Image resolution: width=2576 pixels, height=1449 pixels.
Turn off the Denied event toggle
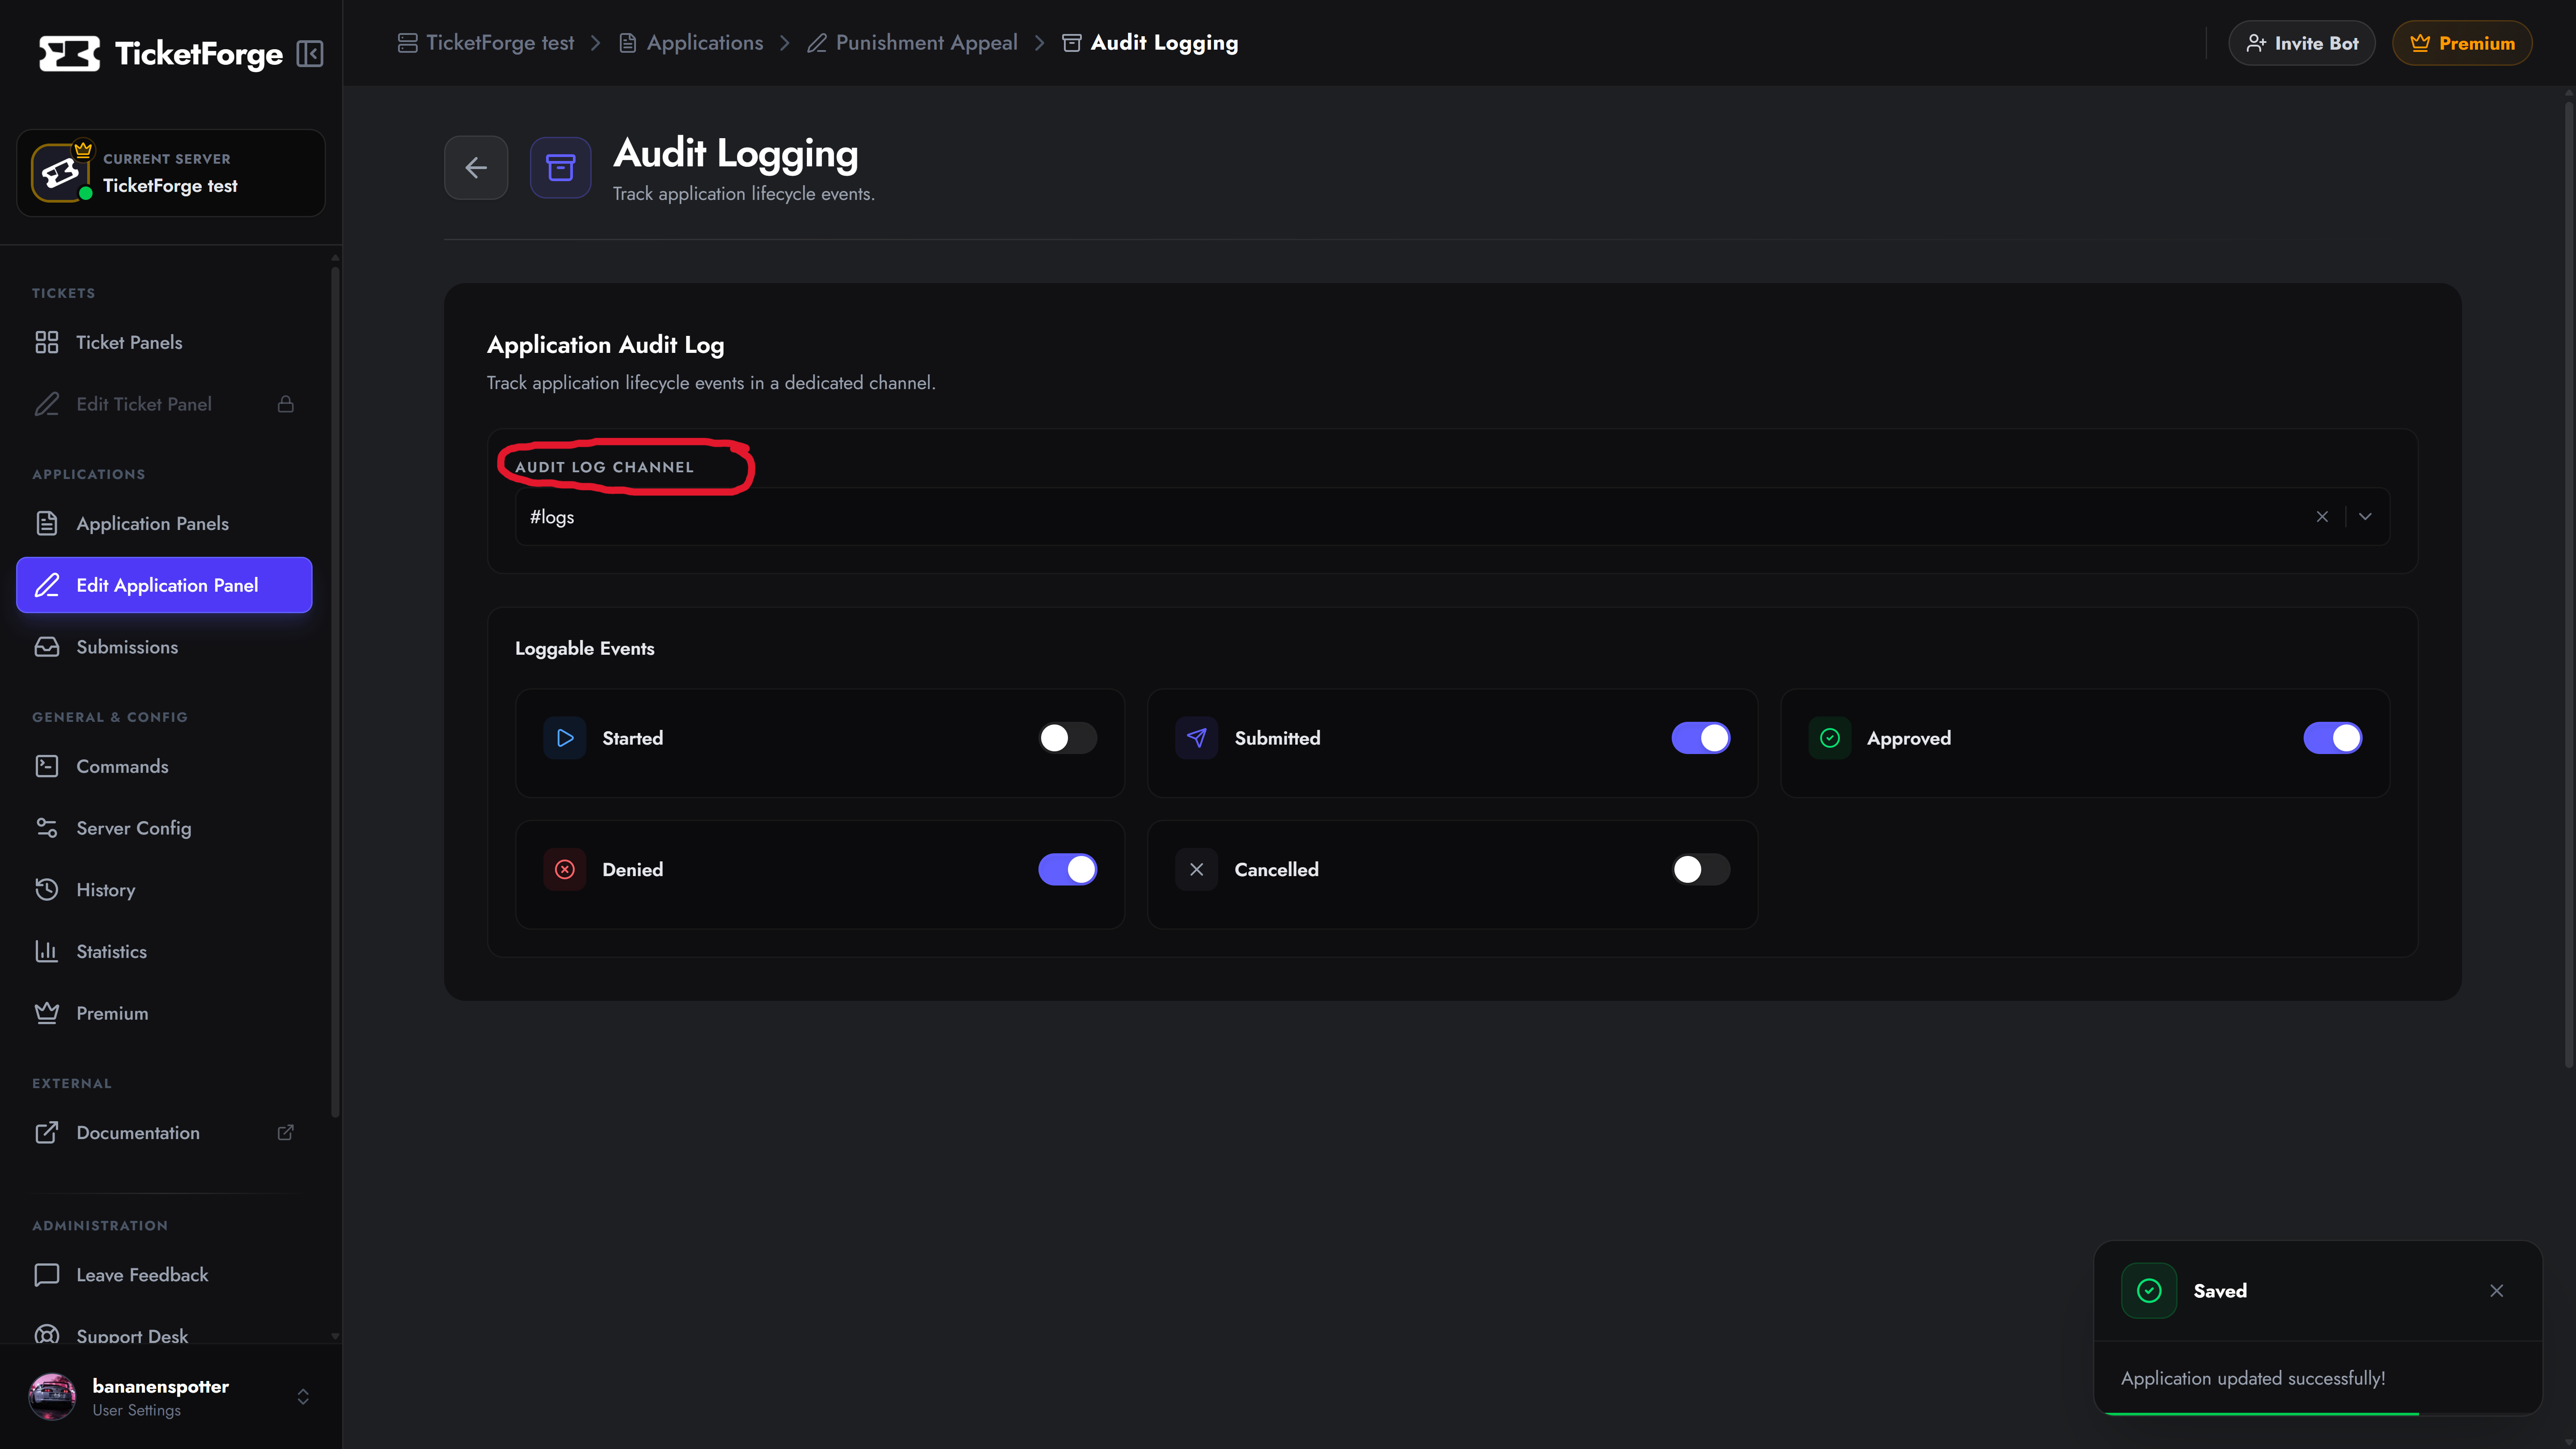click(x=1068, y=870)
